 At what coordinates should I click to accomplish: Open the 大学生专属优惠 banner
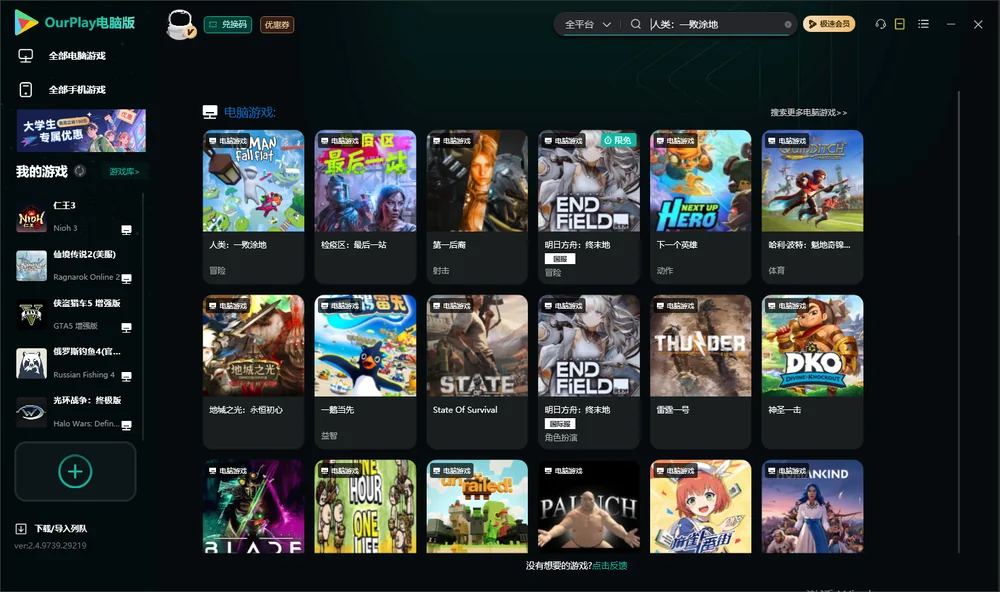(81, 130)
